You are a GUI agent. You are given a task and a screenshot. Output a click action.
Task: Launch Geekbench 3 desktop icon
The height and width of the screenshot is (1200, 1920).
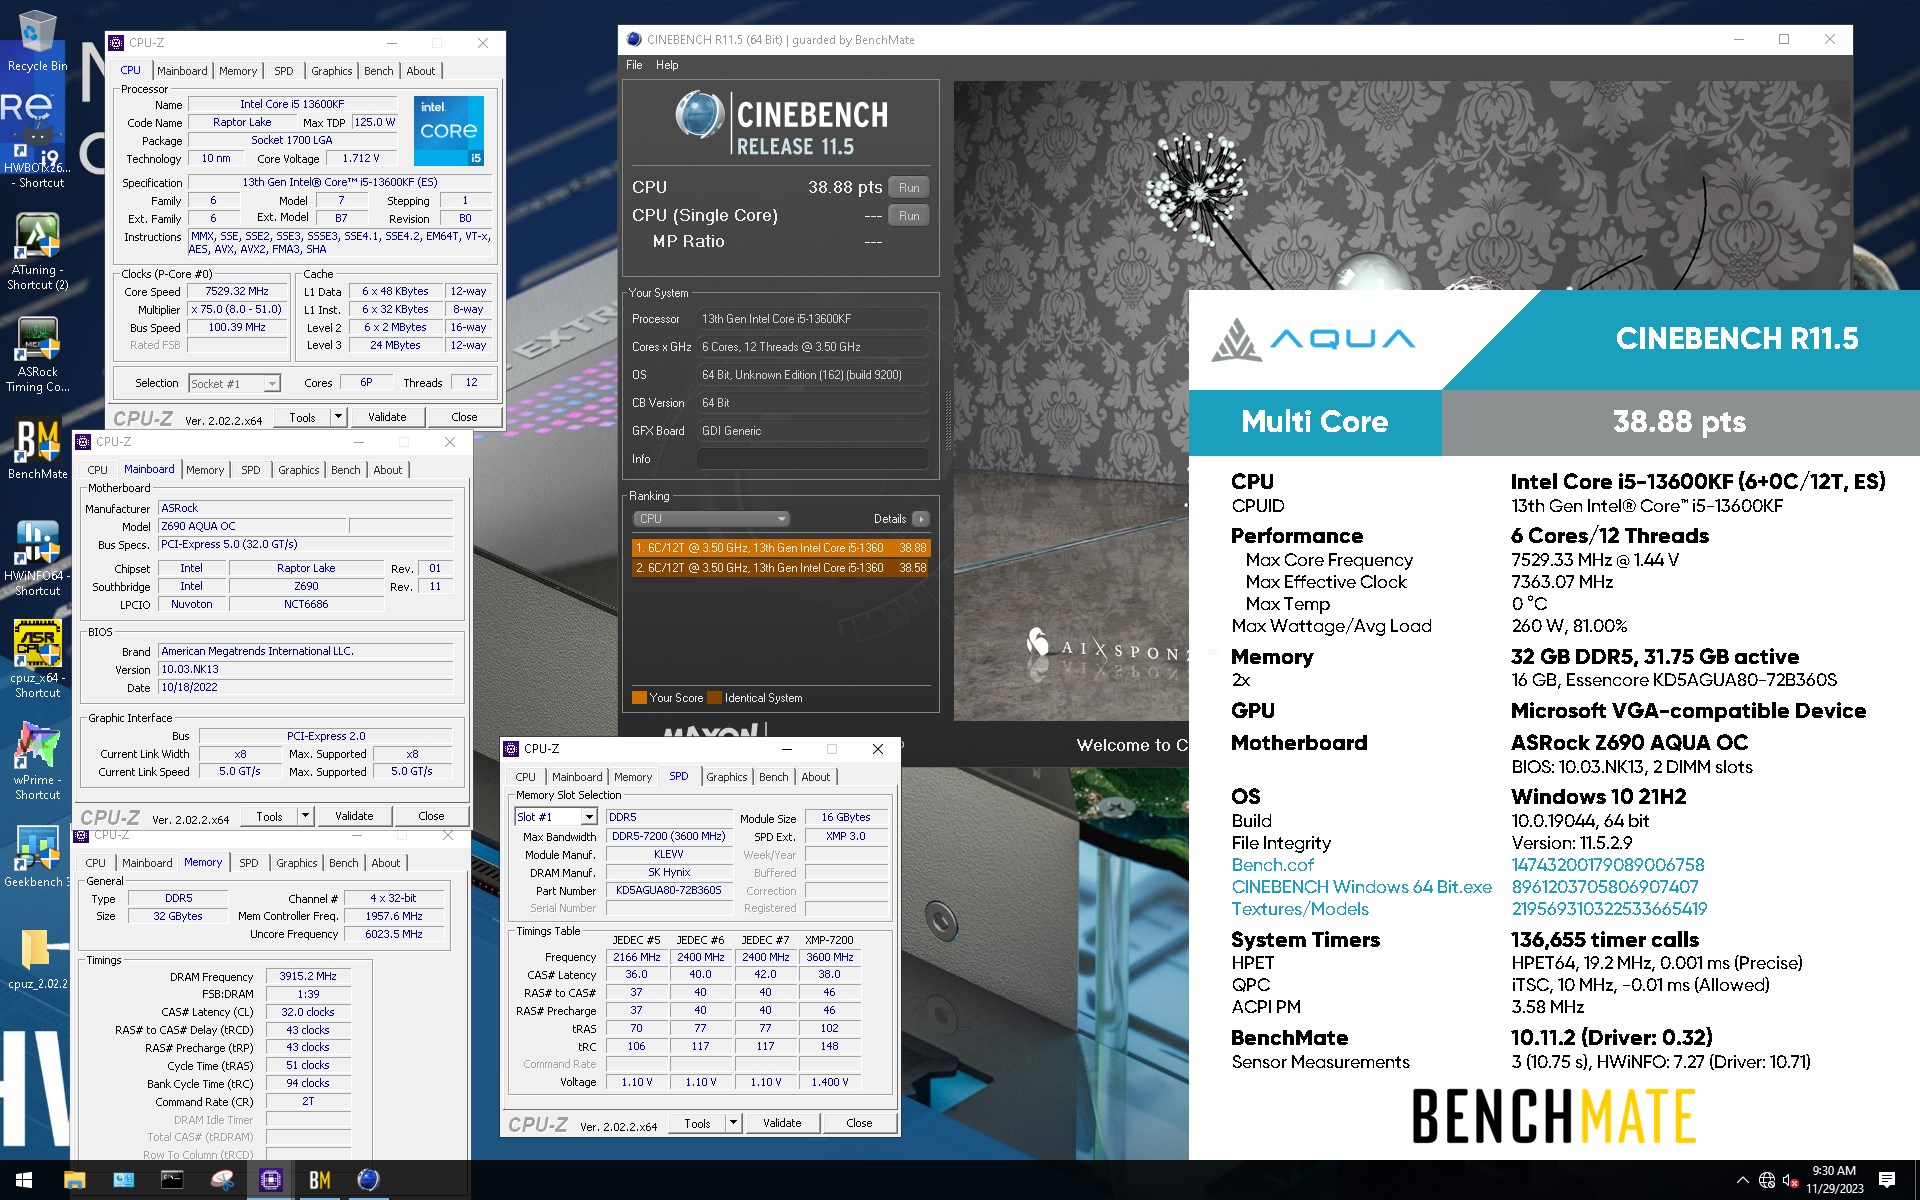37,856
